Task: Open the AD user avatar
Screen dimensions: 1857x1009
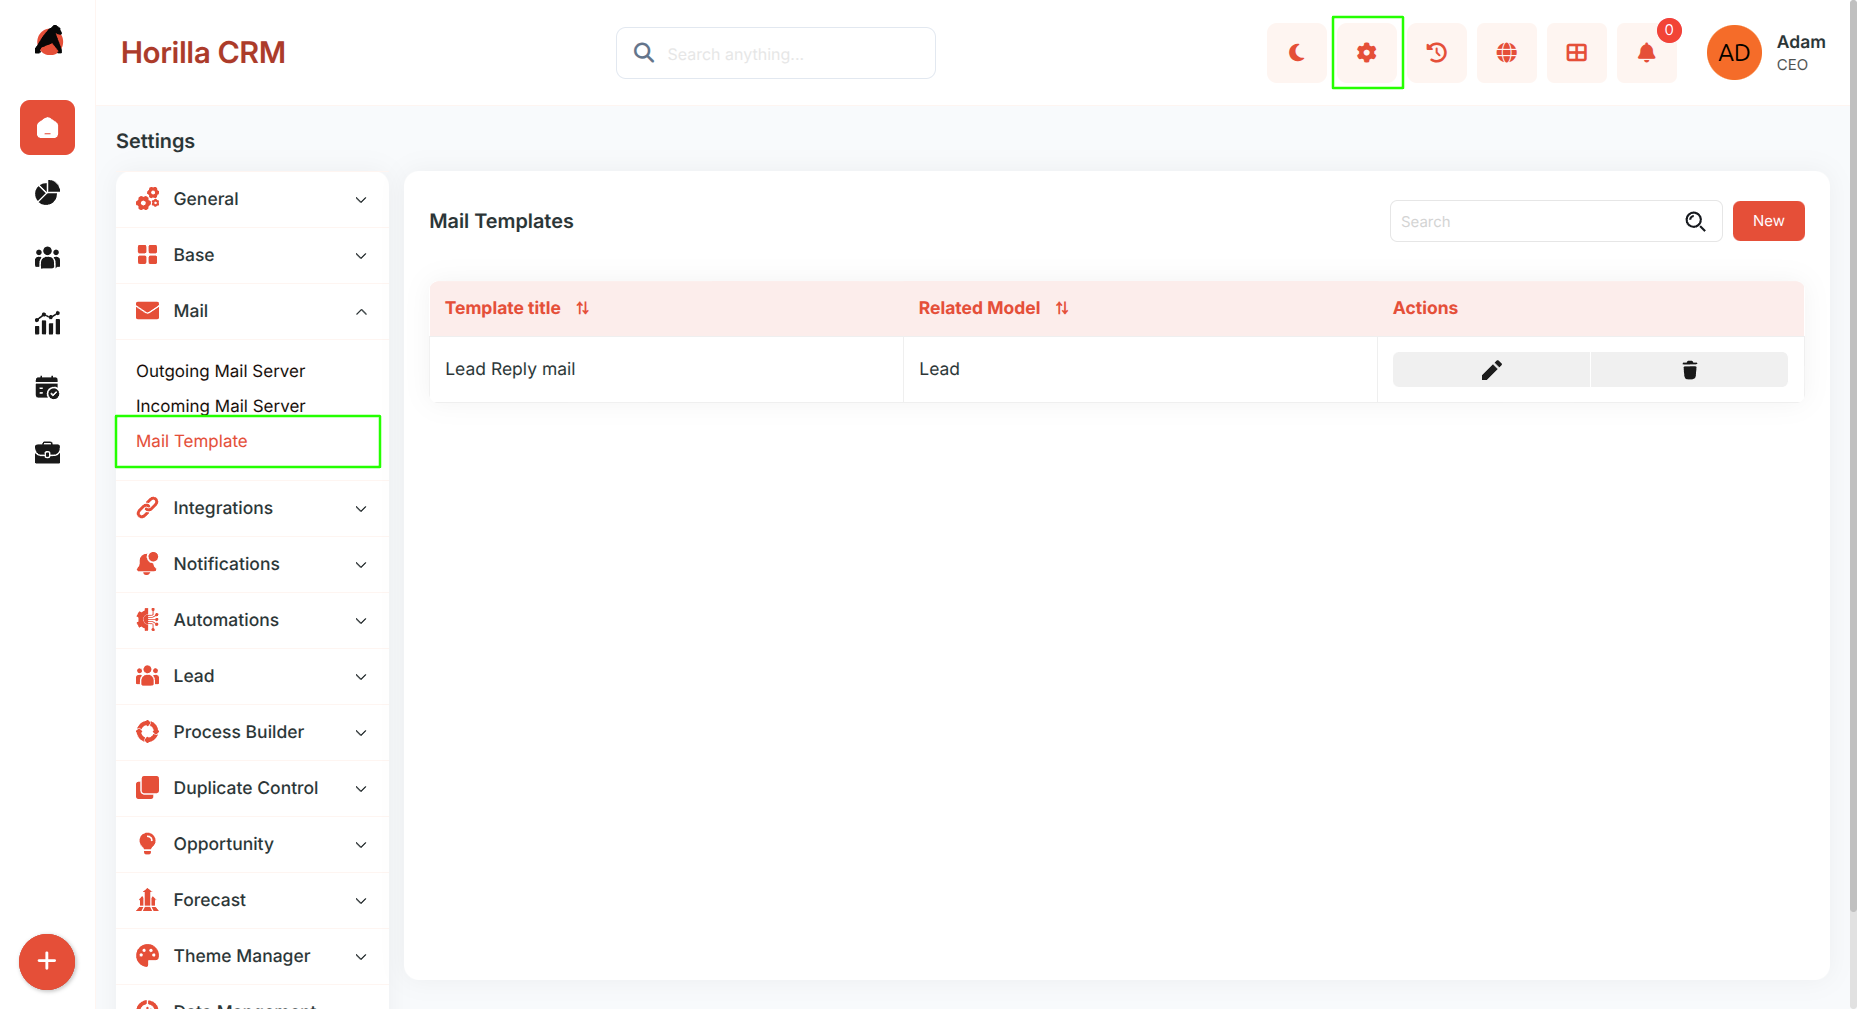Action: [x=1734, y=53]
